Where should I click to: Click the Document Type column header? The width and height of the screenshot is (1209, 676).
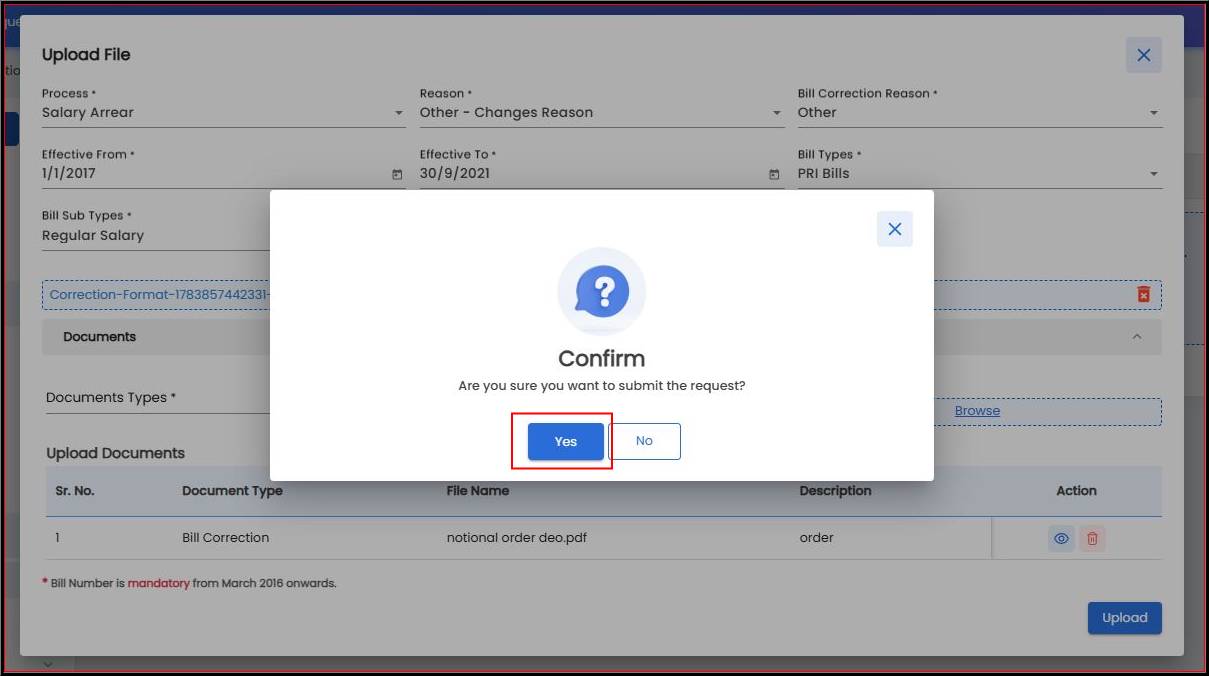click(232, 491)
